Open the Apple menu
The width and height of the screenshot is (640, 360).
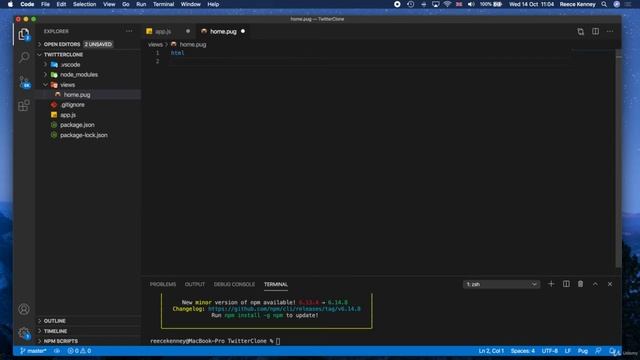coord(10,4)
